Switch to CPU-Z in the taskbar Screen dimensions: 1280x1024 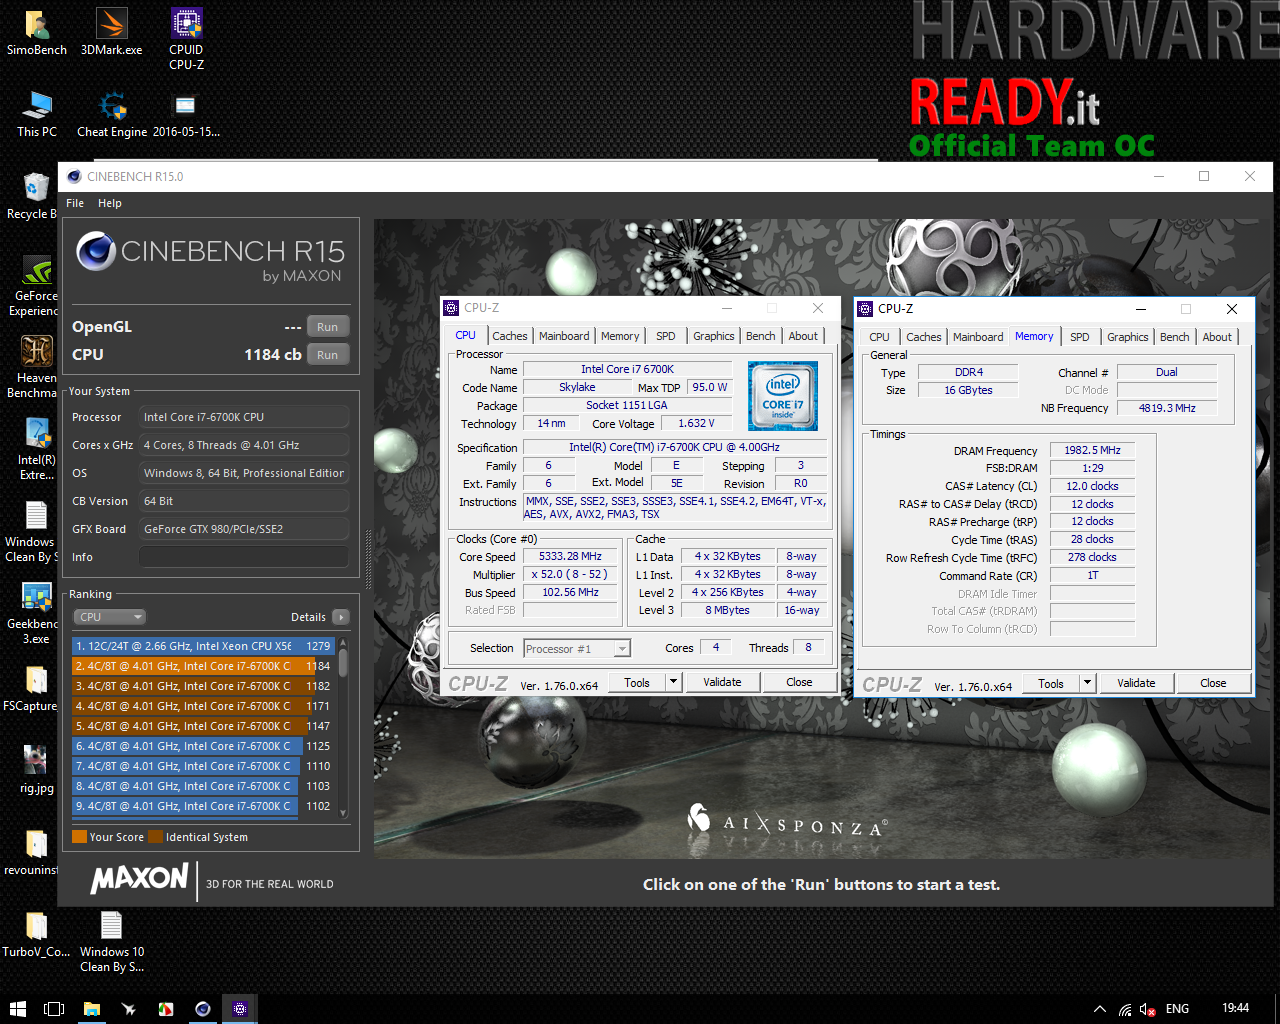(x=240, y=1009)
